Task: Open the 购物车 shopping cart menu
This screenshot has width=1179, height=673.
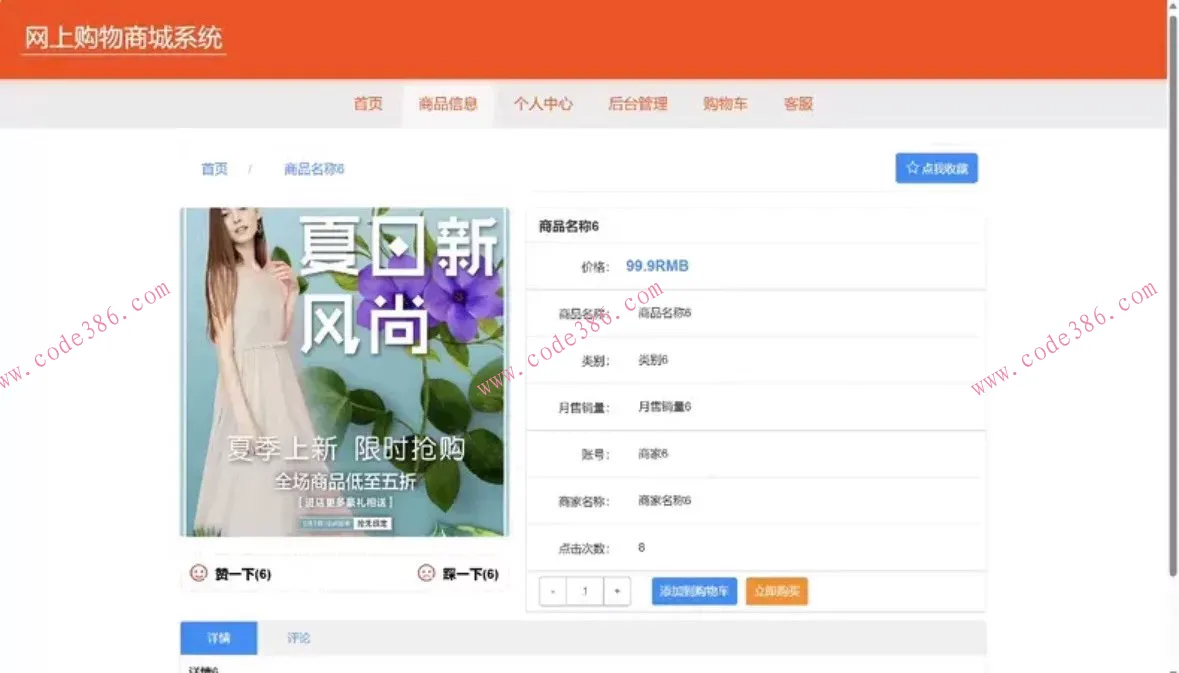Action: [725, 104]
